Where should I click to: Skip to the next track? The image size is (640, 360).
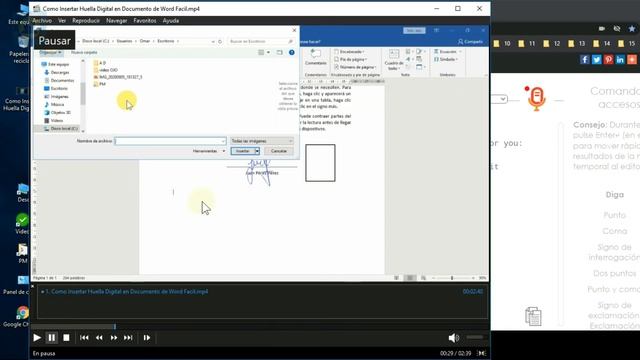coord(128,338)
